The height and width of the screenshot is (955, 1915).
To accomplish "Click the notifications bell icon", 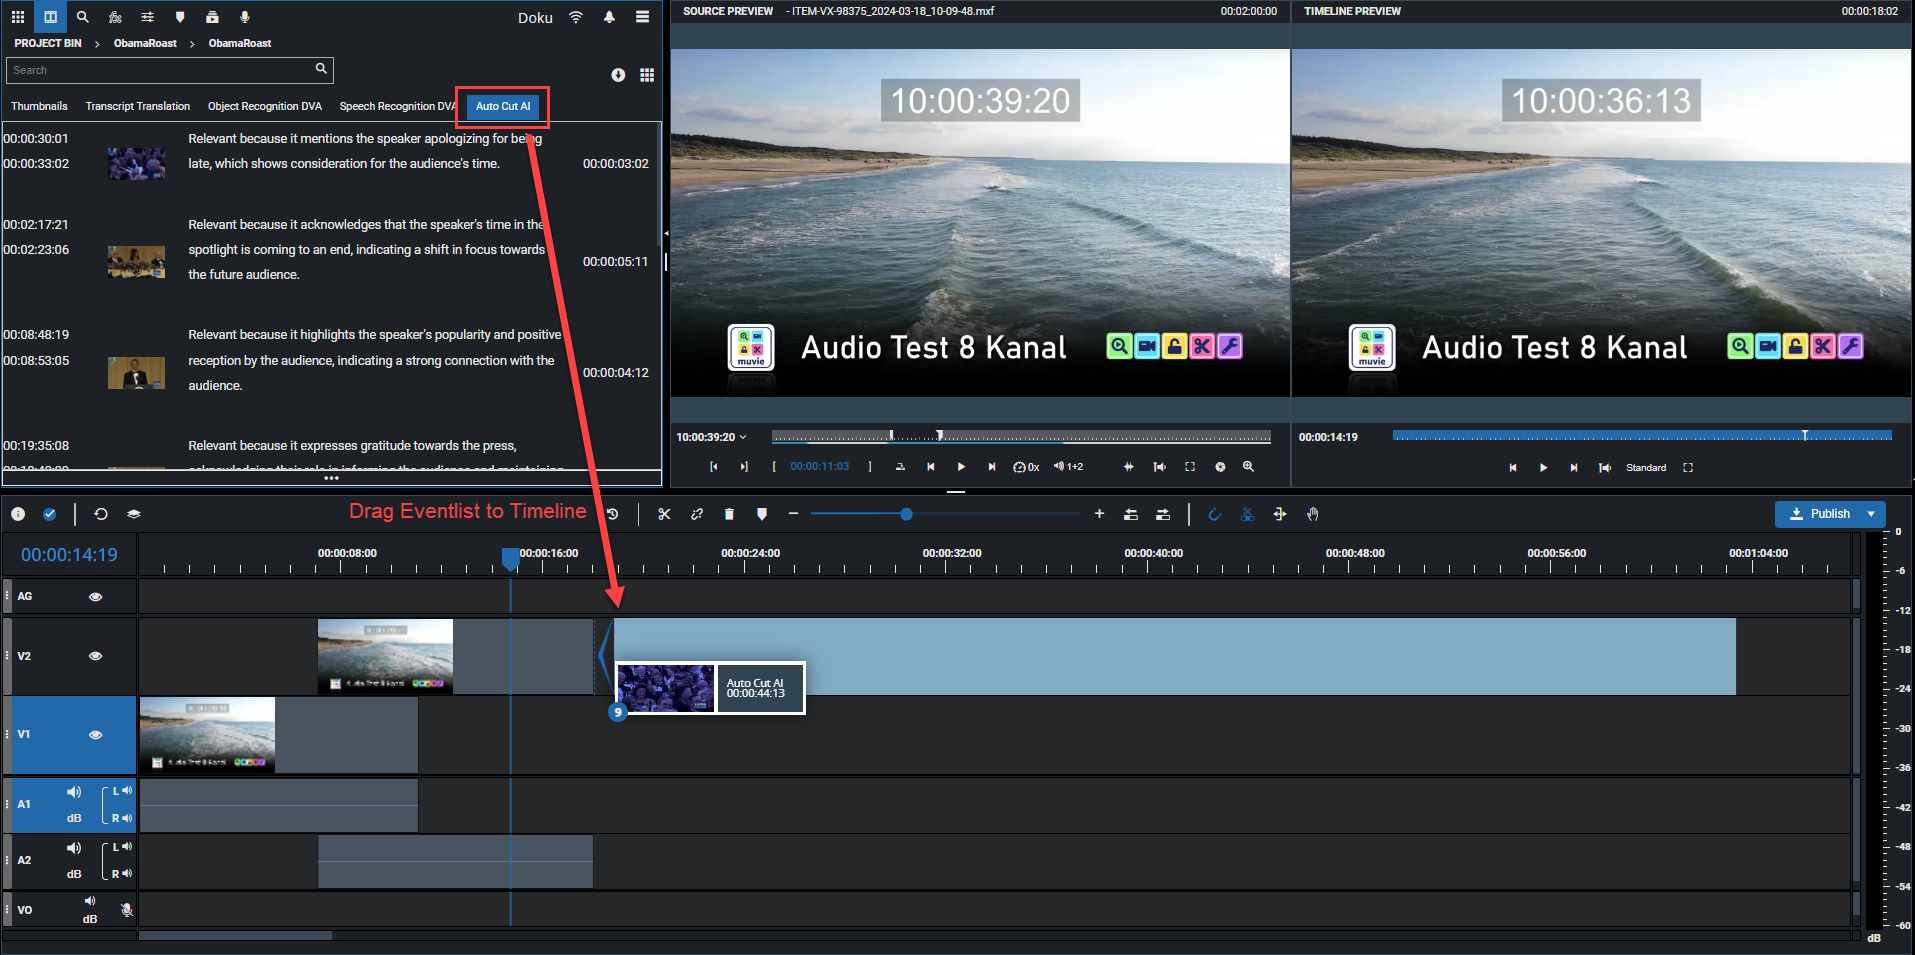I will 609,17.
